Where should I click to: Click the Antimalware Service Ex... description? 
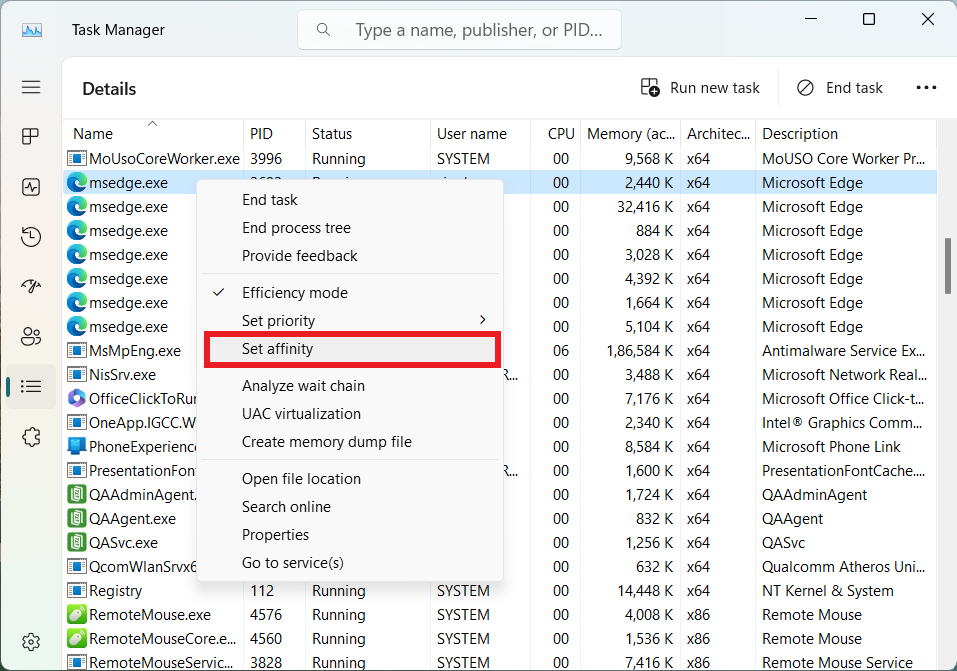843,350
